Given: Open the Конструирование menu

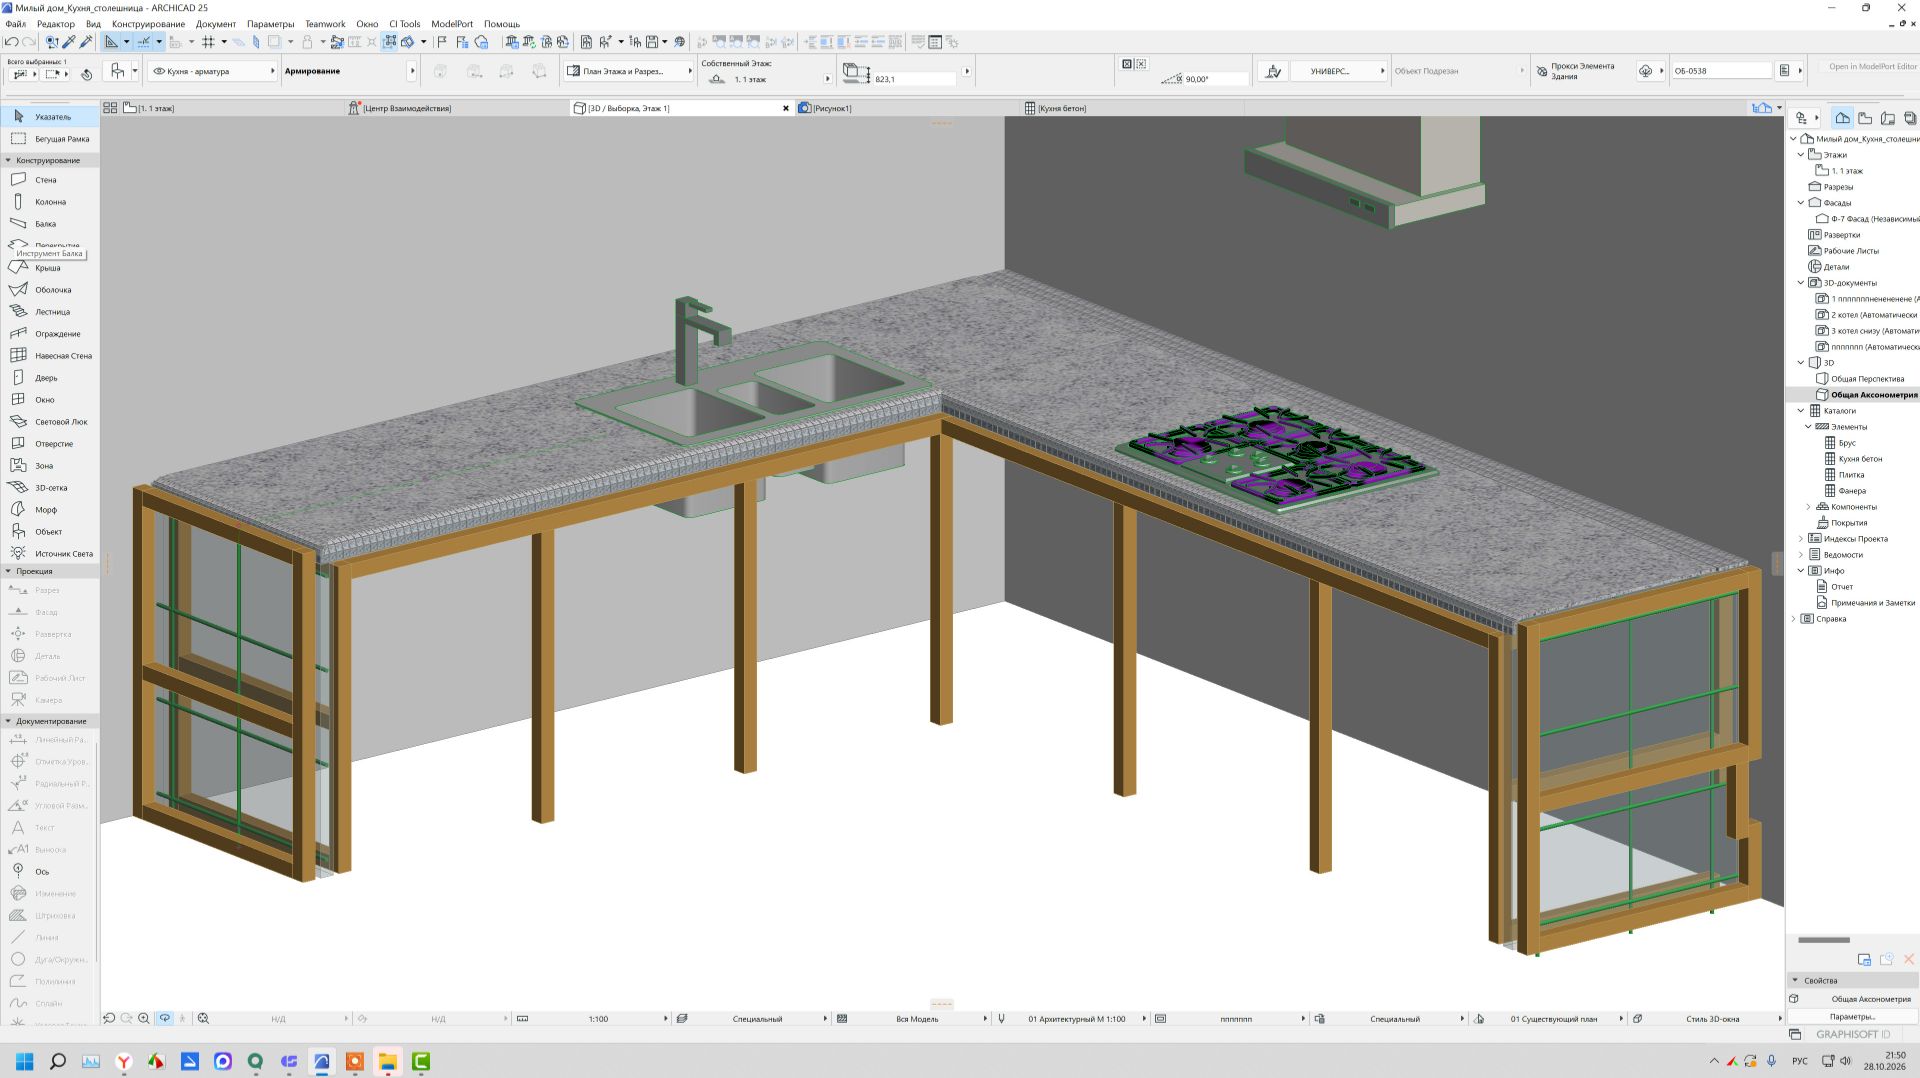Looking at the screenshot, I should (x=148, y=24).
